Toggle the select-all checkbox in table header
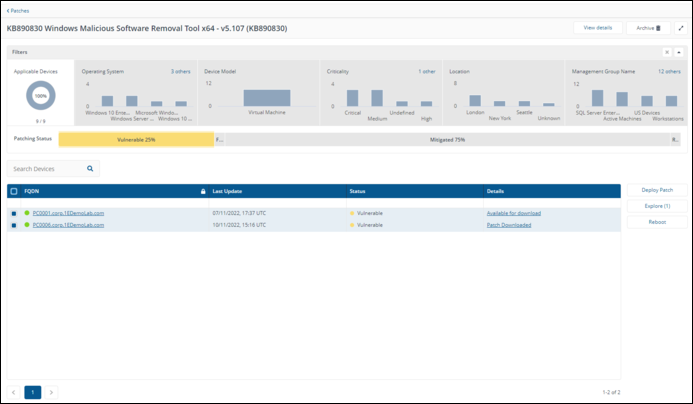The height and width of the screenshot is (404, 693). (x=13, y=191)
